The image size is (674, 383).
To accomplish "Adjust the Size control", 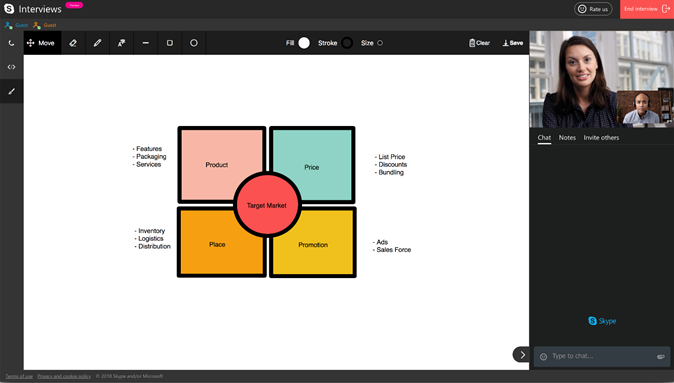I will [380, 43].
